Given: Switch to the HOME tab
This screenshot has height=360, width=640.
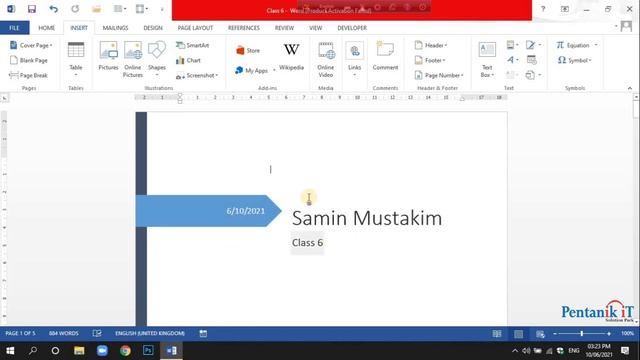Looking at the screenshot, I should [x=47, y=28].
